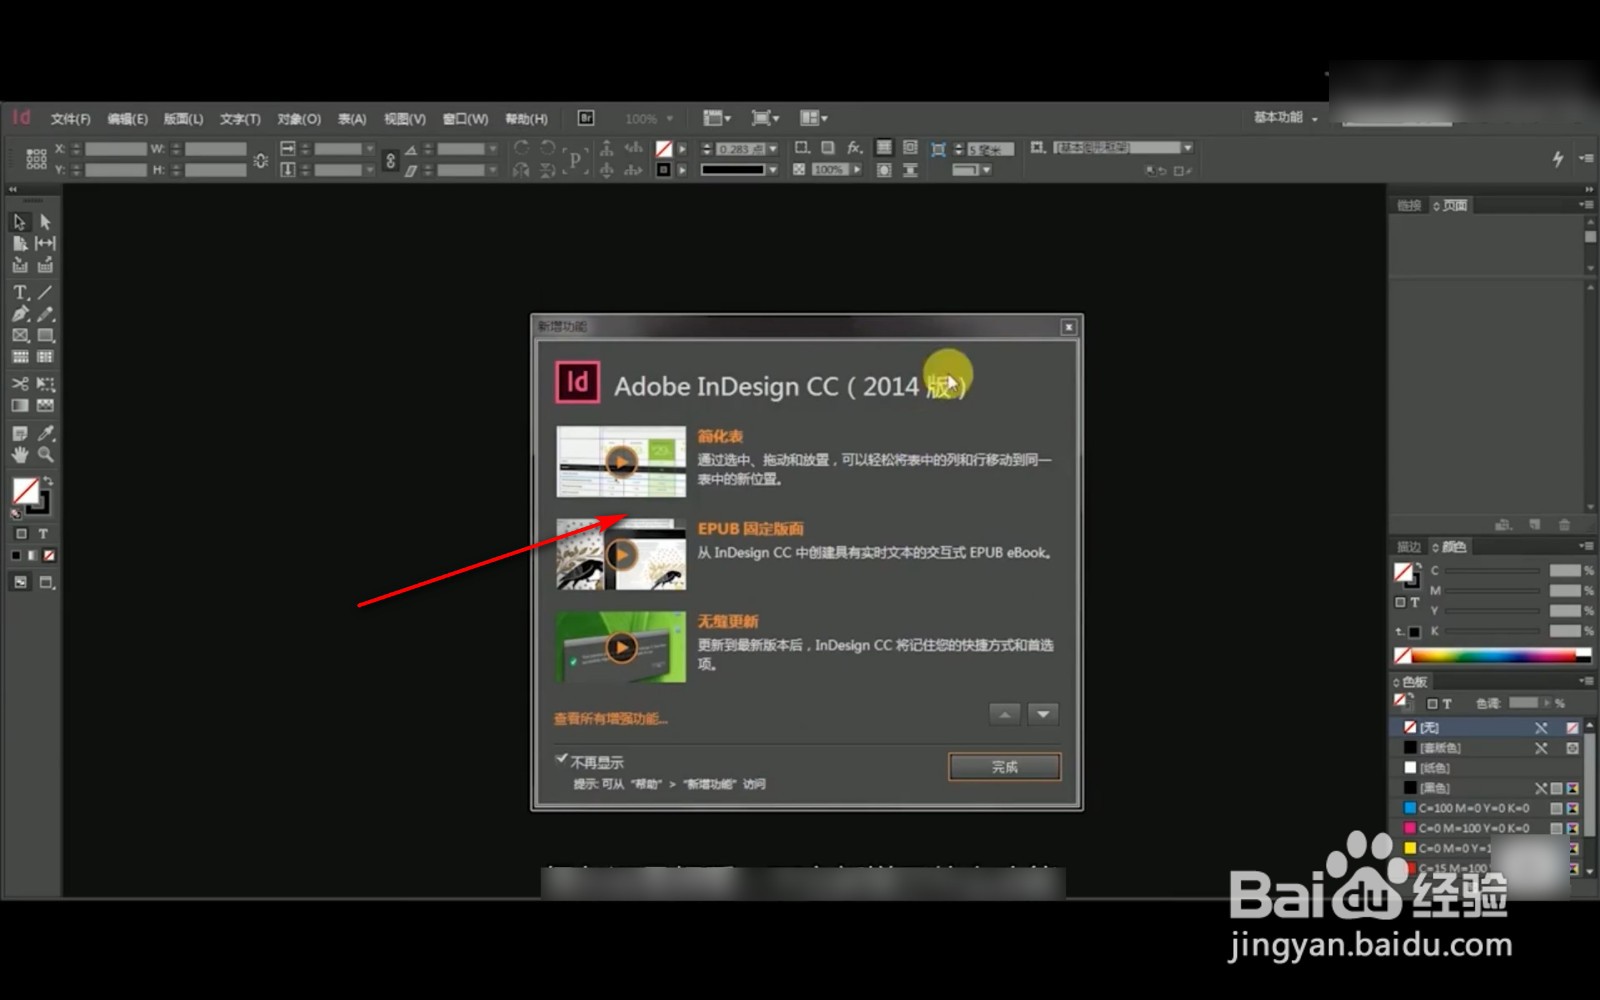Open the Swatches panel flyout menu

click(1585, 681)
